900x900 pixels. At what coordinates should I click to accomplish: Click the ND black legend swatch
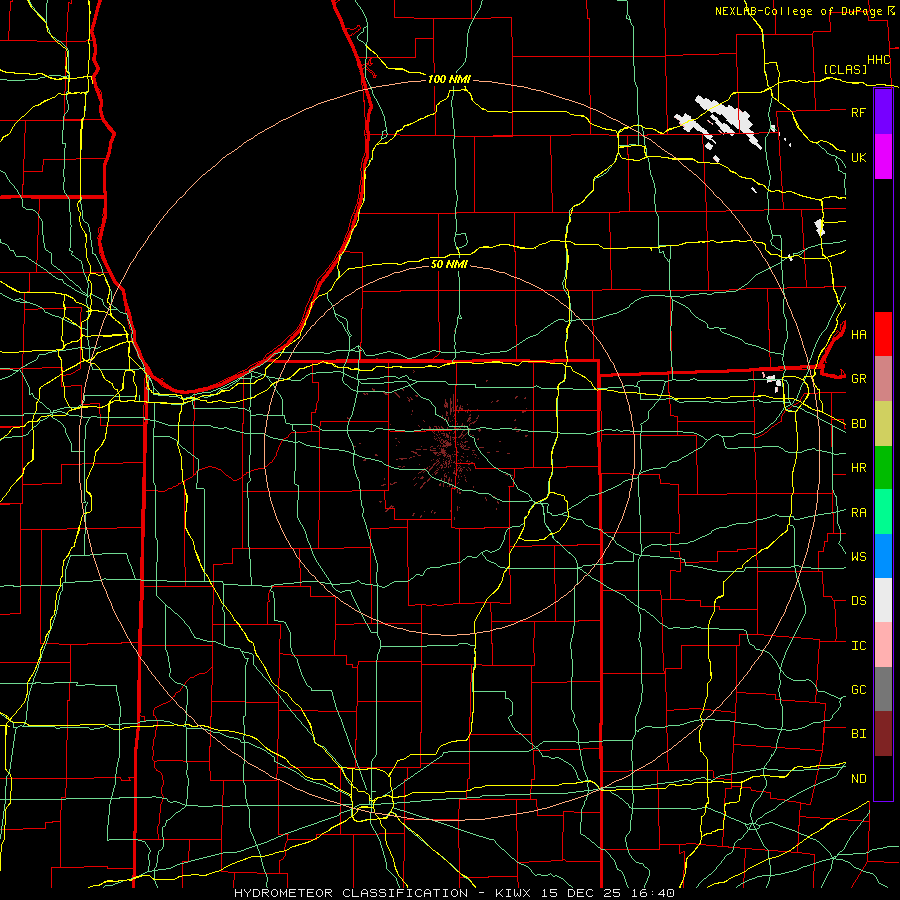883,778
